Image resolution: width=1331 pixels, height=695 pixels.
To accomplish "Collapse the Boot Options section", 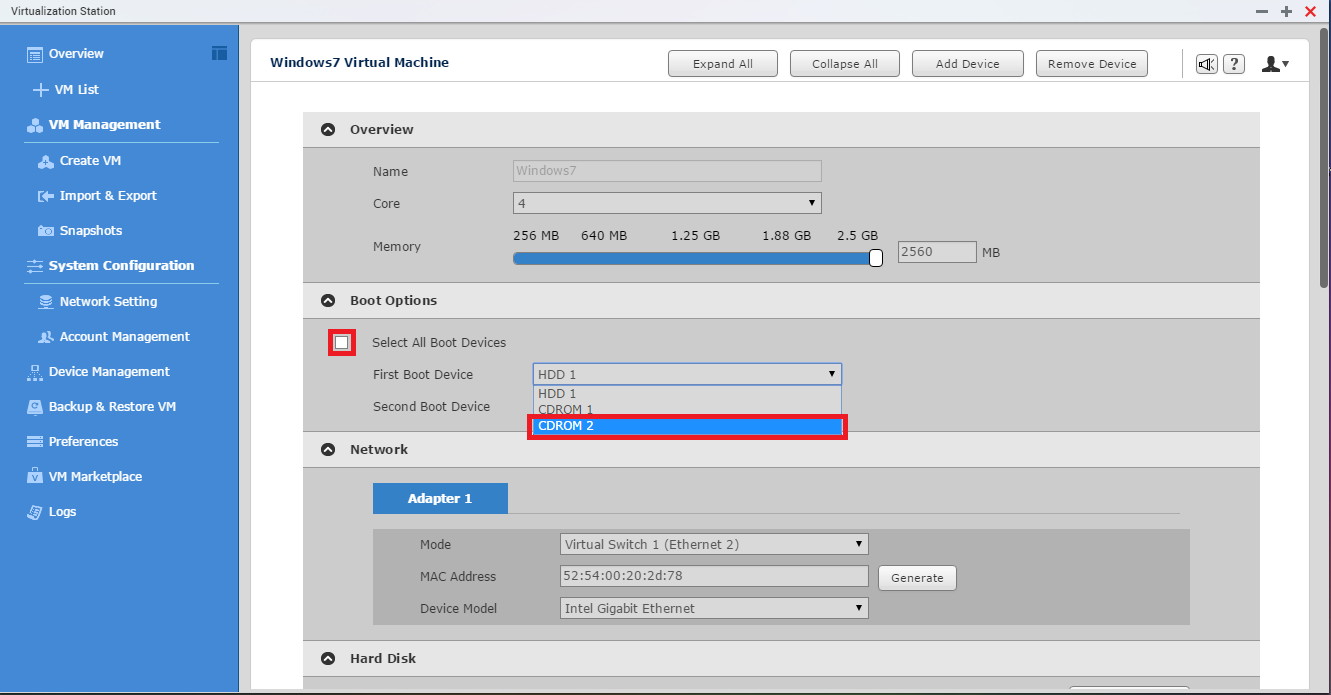I will [328, 301].
